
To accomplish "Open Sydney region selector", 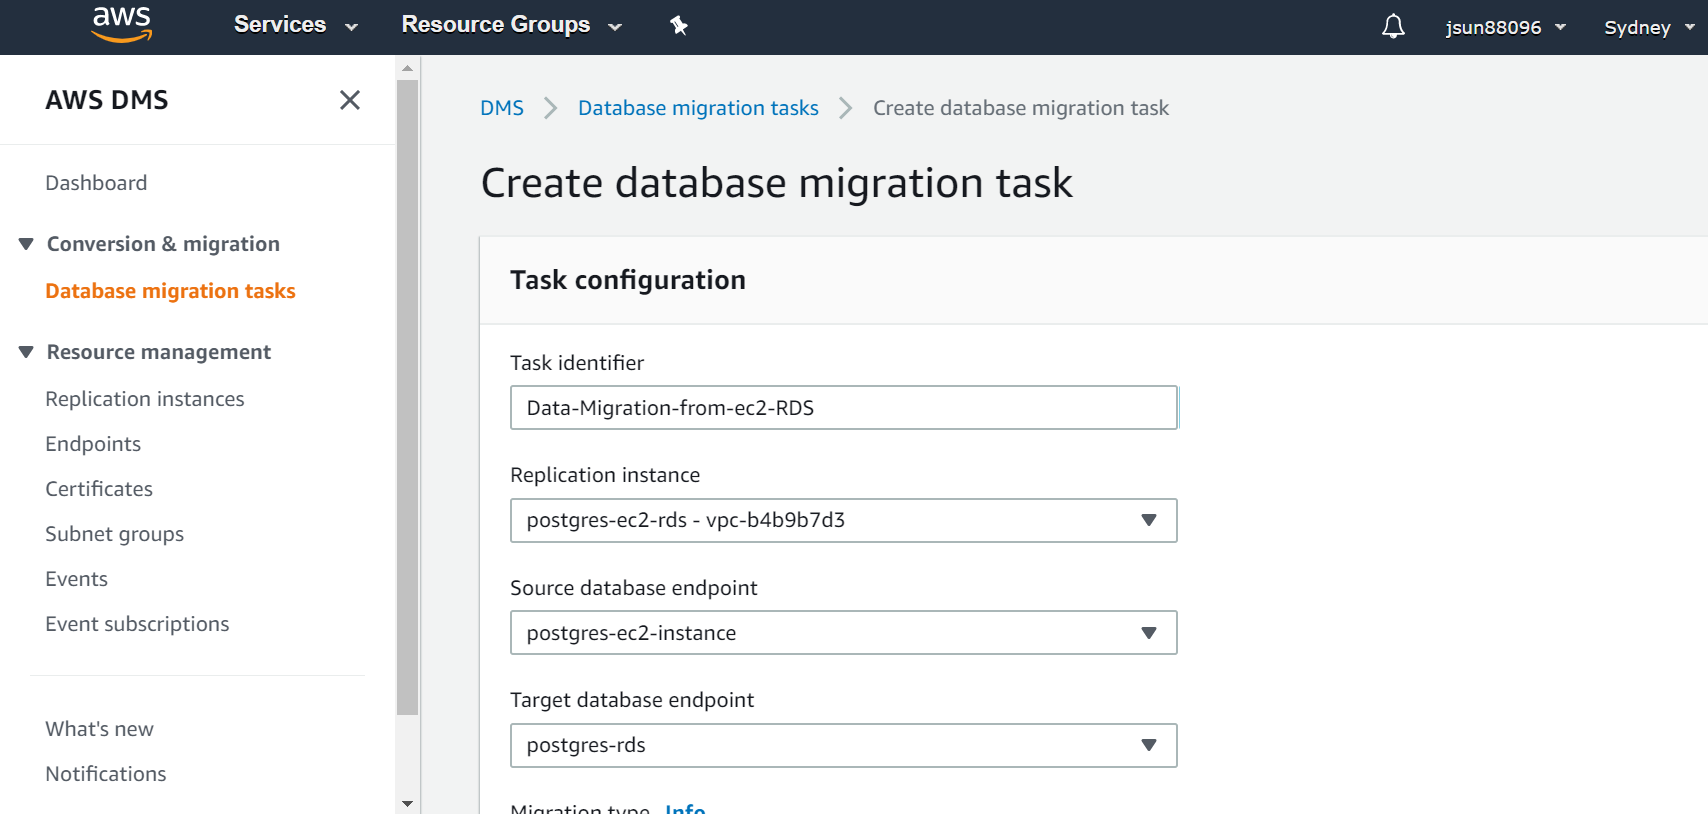I will point(1647,27).
